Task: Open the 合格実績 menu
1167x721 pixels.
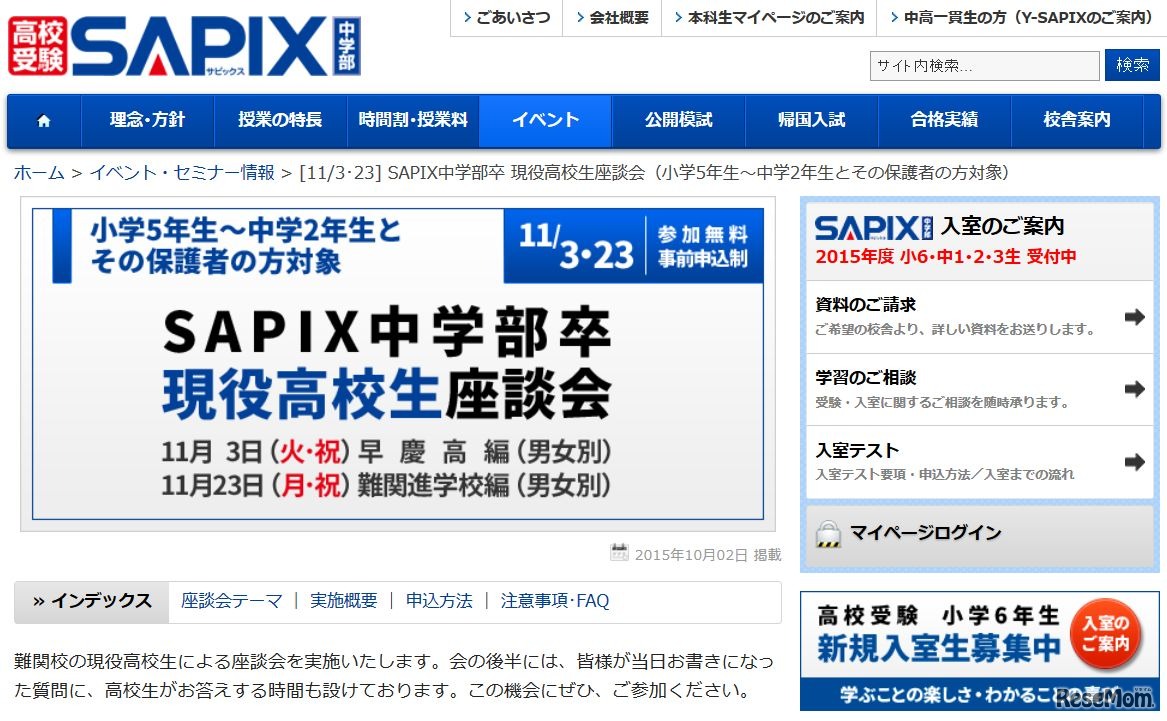Action: tap(944, 120)
